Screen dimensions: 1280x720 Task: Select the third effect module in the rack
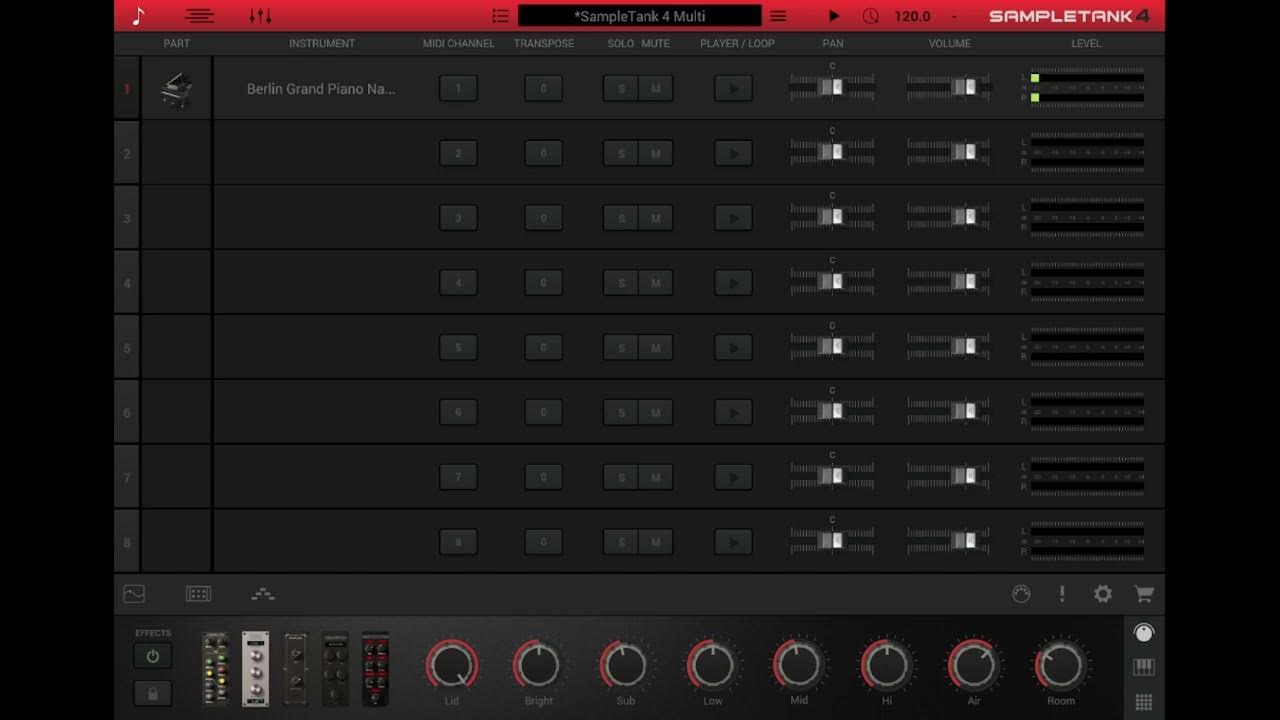296,669
